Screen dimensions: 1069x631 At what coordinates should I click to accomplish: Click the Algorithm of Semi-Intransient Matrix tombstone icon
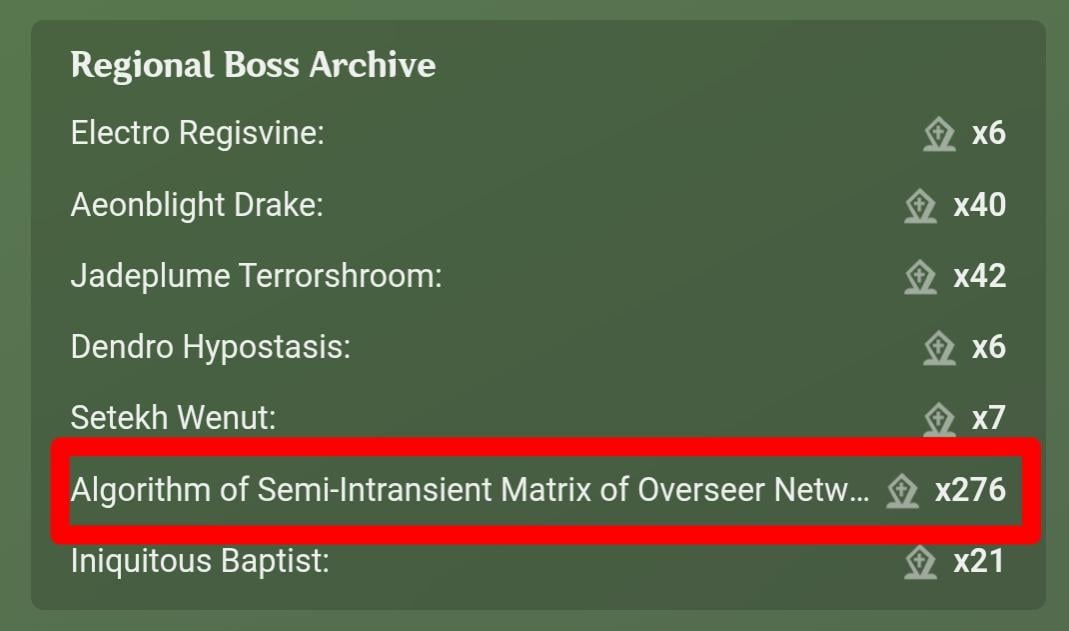coord(902,491)
